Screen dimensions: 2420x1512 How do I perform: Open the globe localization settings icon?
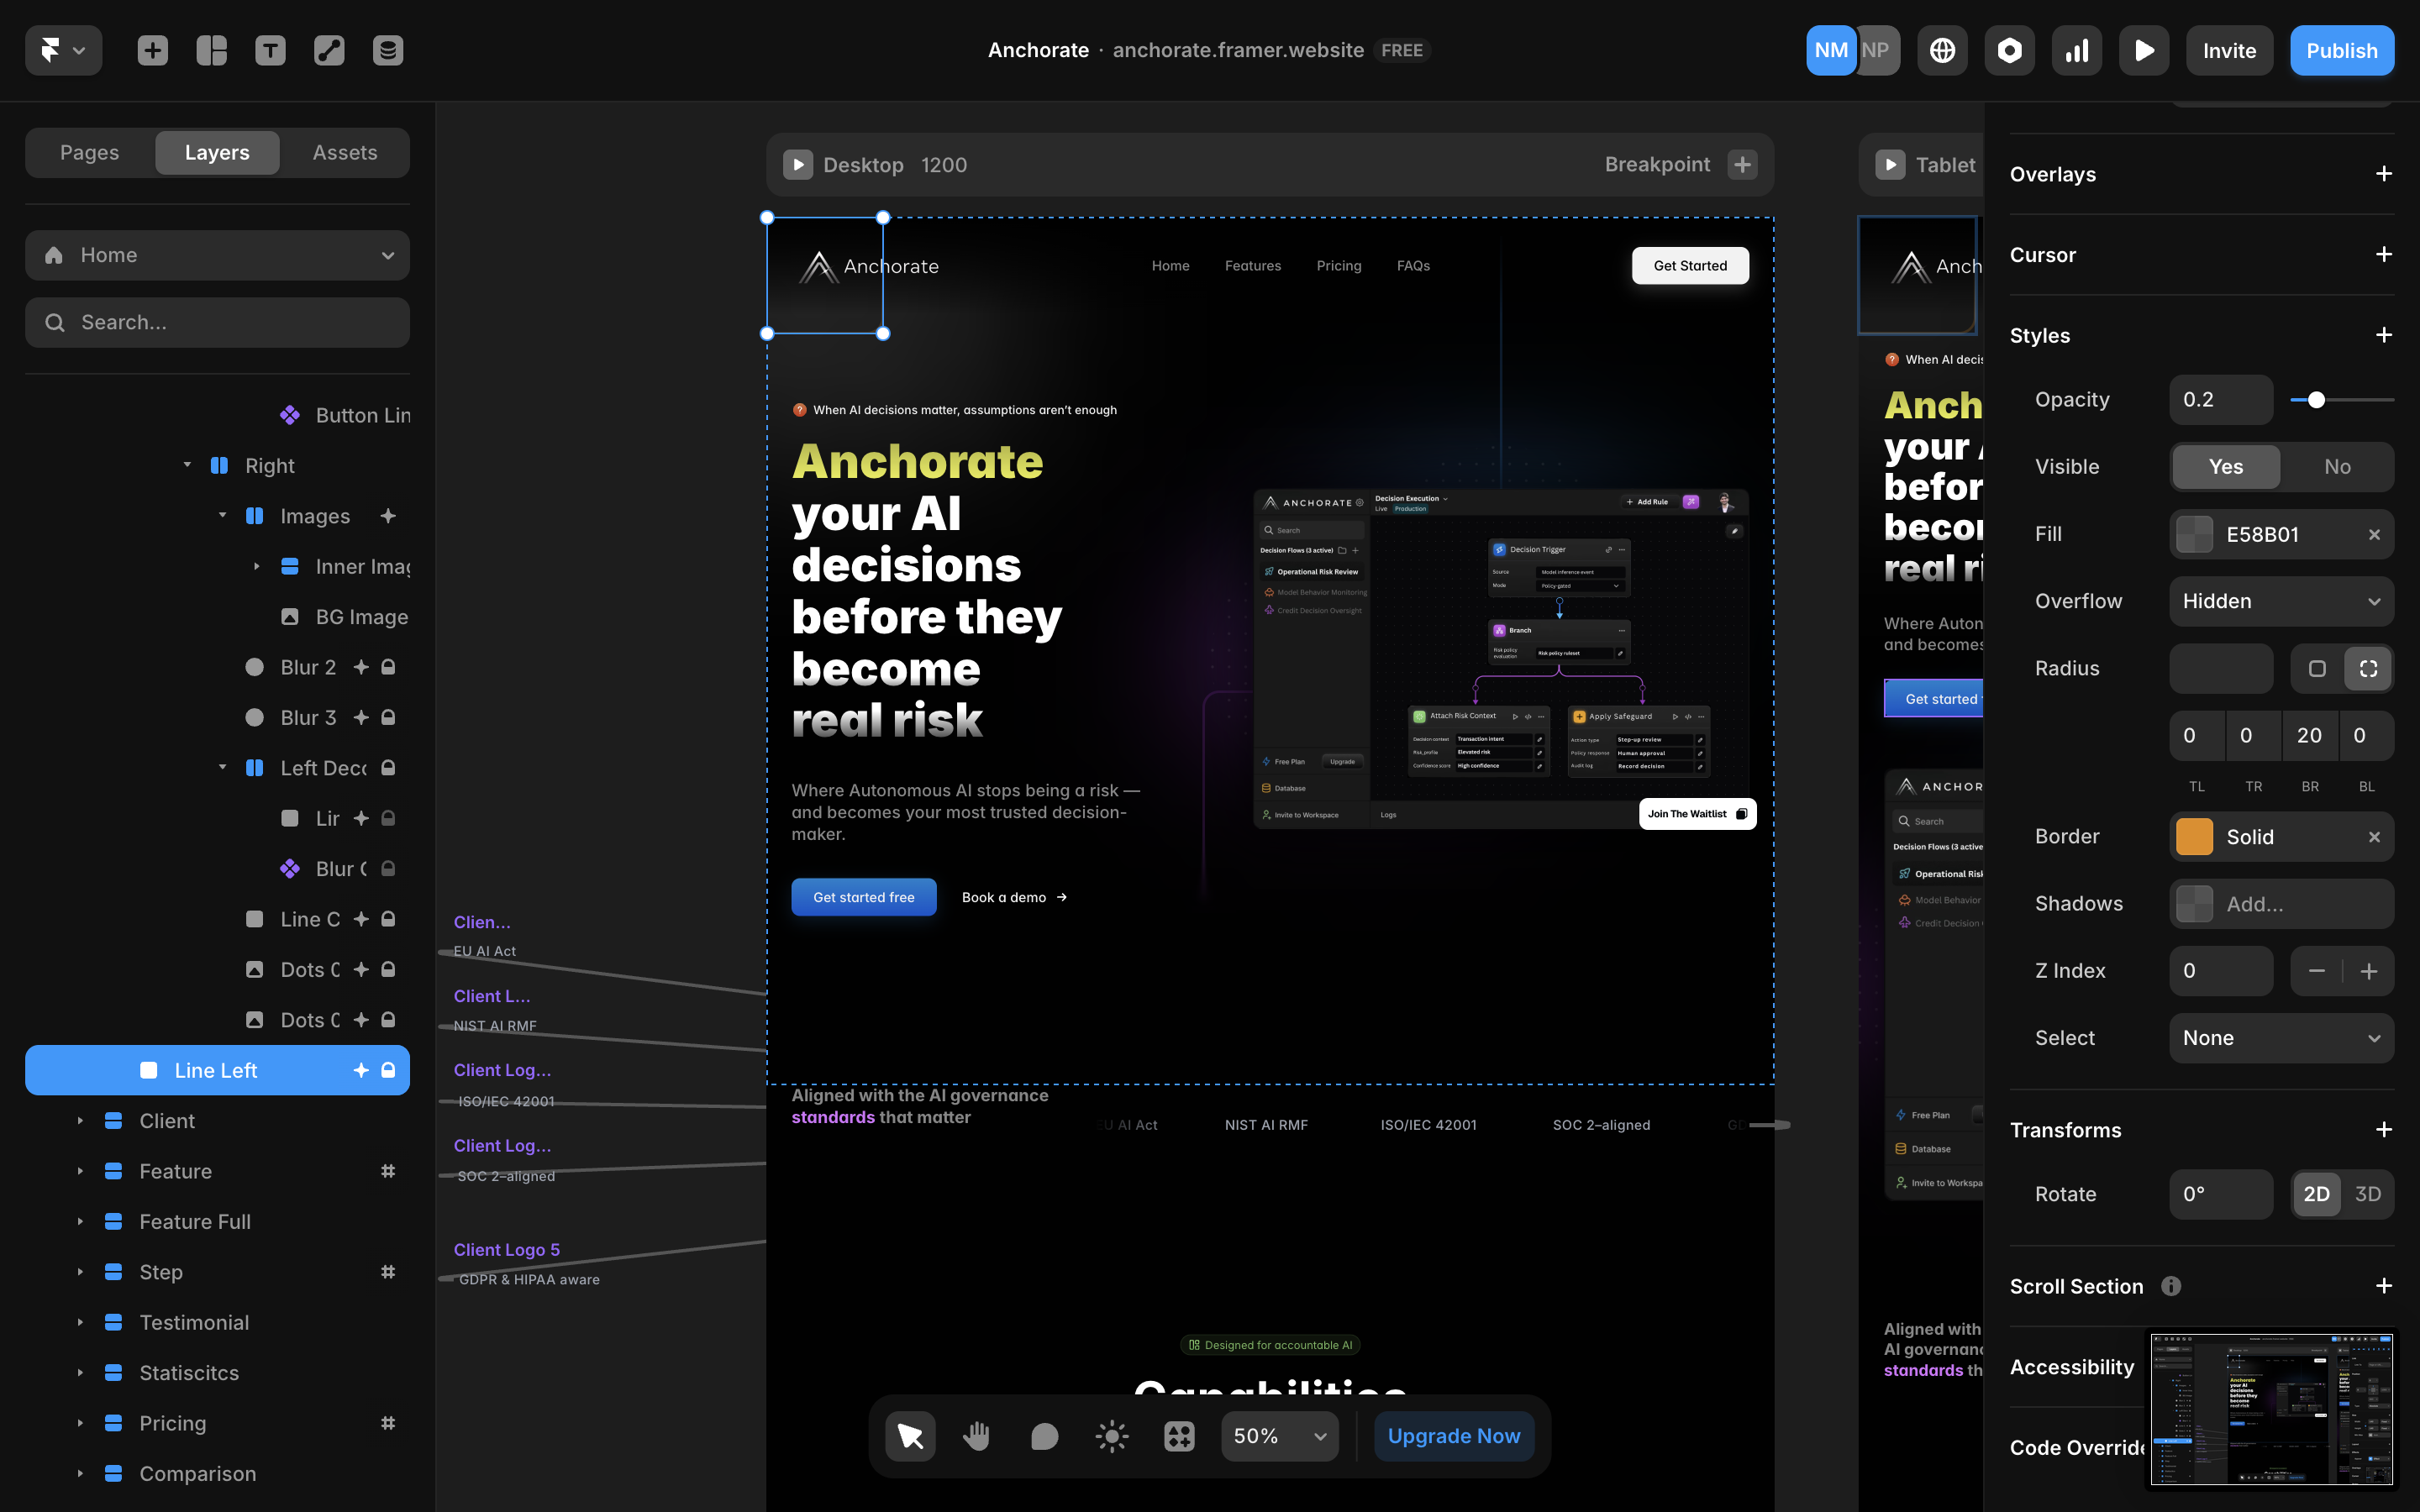1942,50
